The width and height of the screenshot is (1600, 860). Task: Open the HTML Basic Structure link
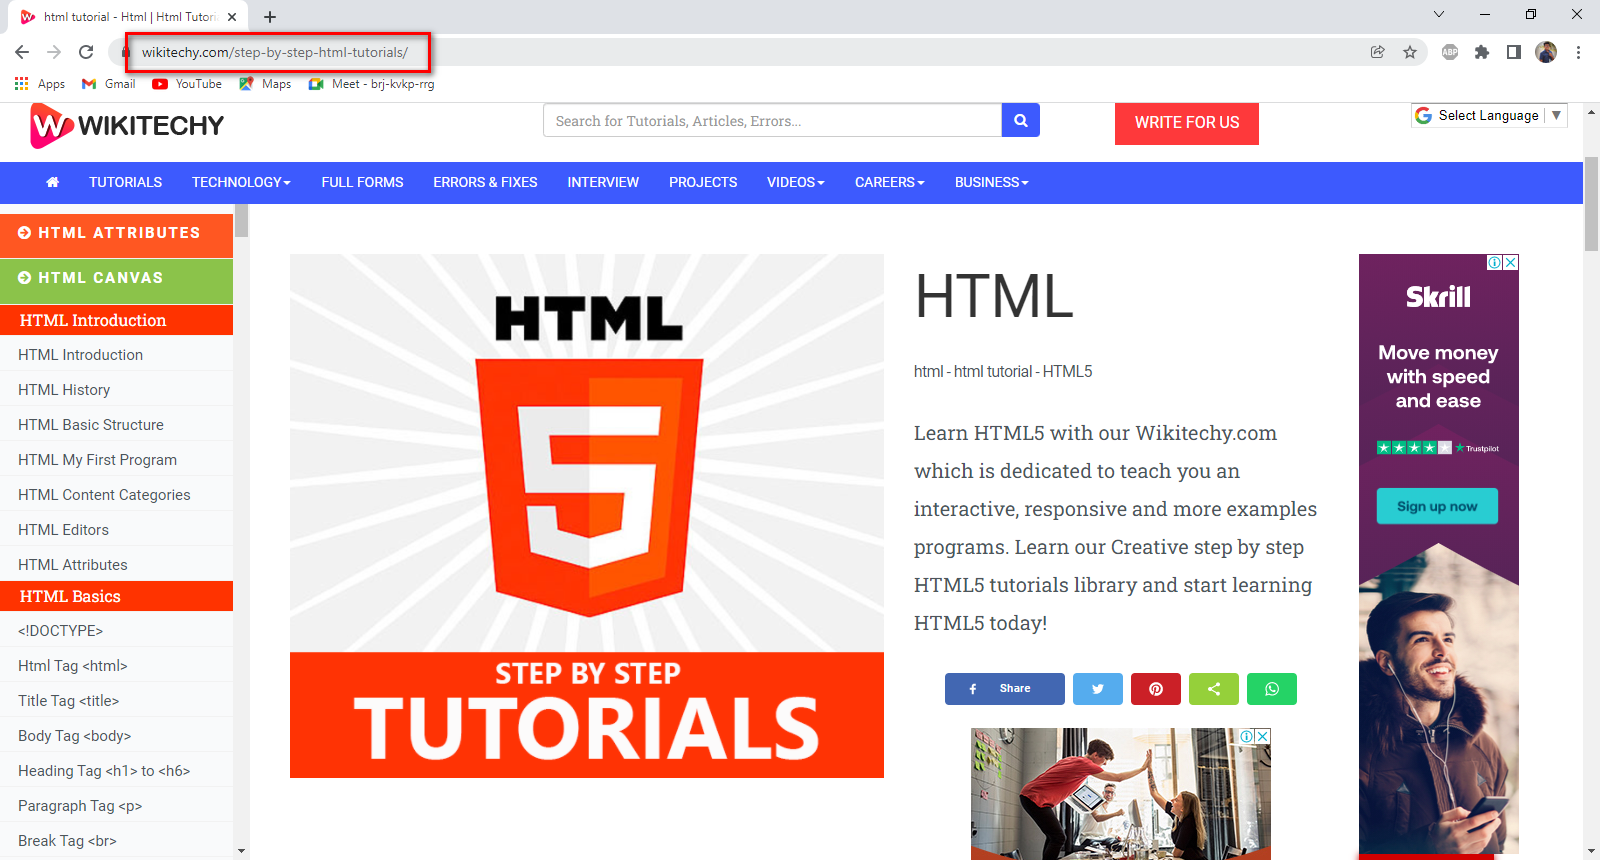tap(91, 424)
